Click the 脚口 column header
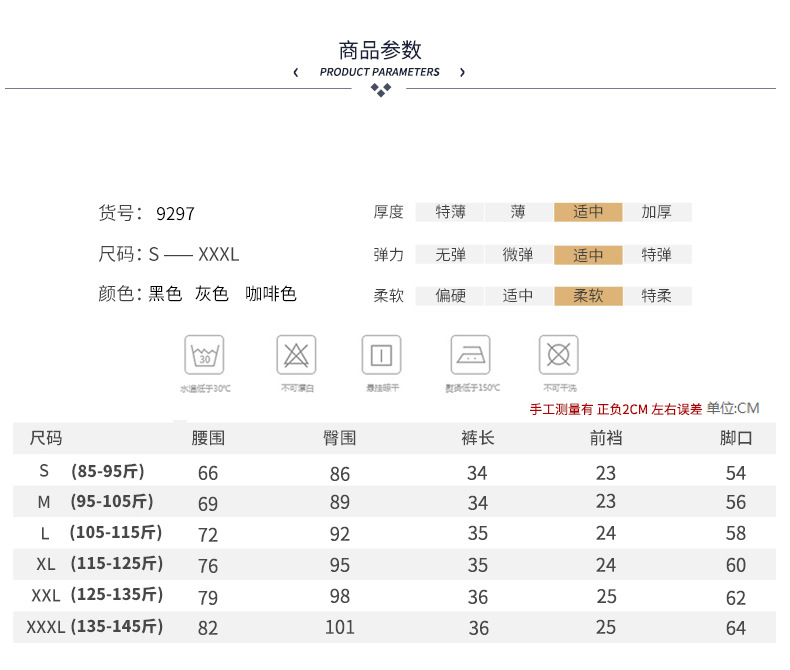The height and width of the screenshot is (670, 790). point(735,438)
